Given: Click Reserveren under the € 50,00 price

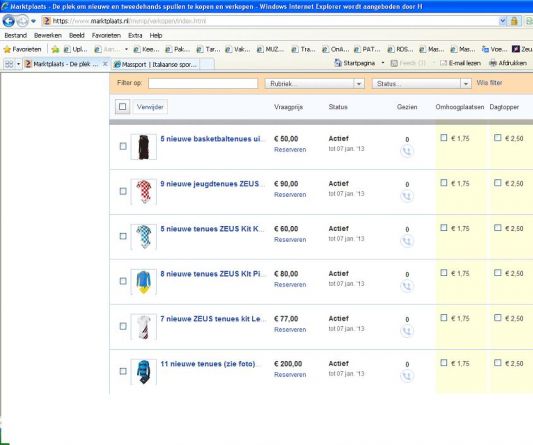Looking at the screenshot, I should click(290, 150).
